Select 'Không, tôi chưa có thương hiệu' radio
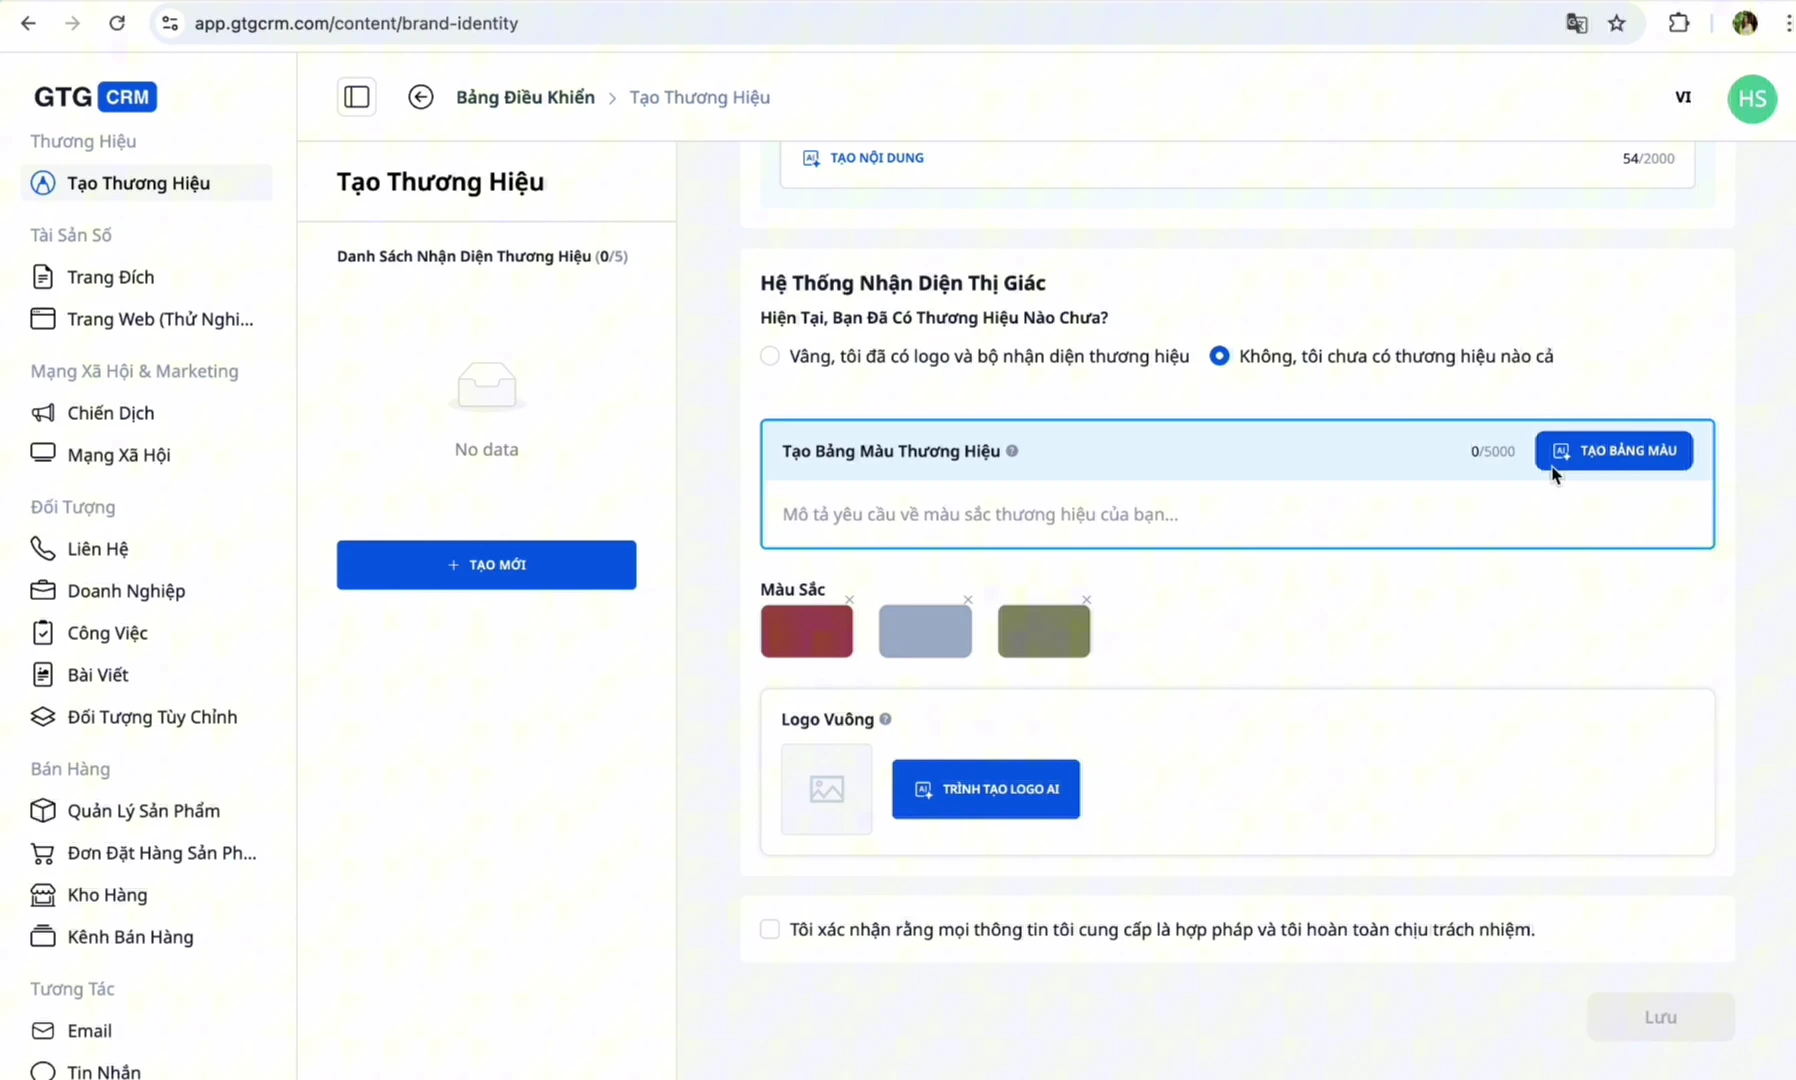This screenshot has height=1080, width=1796. click(x=1219, y=356)
